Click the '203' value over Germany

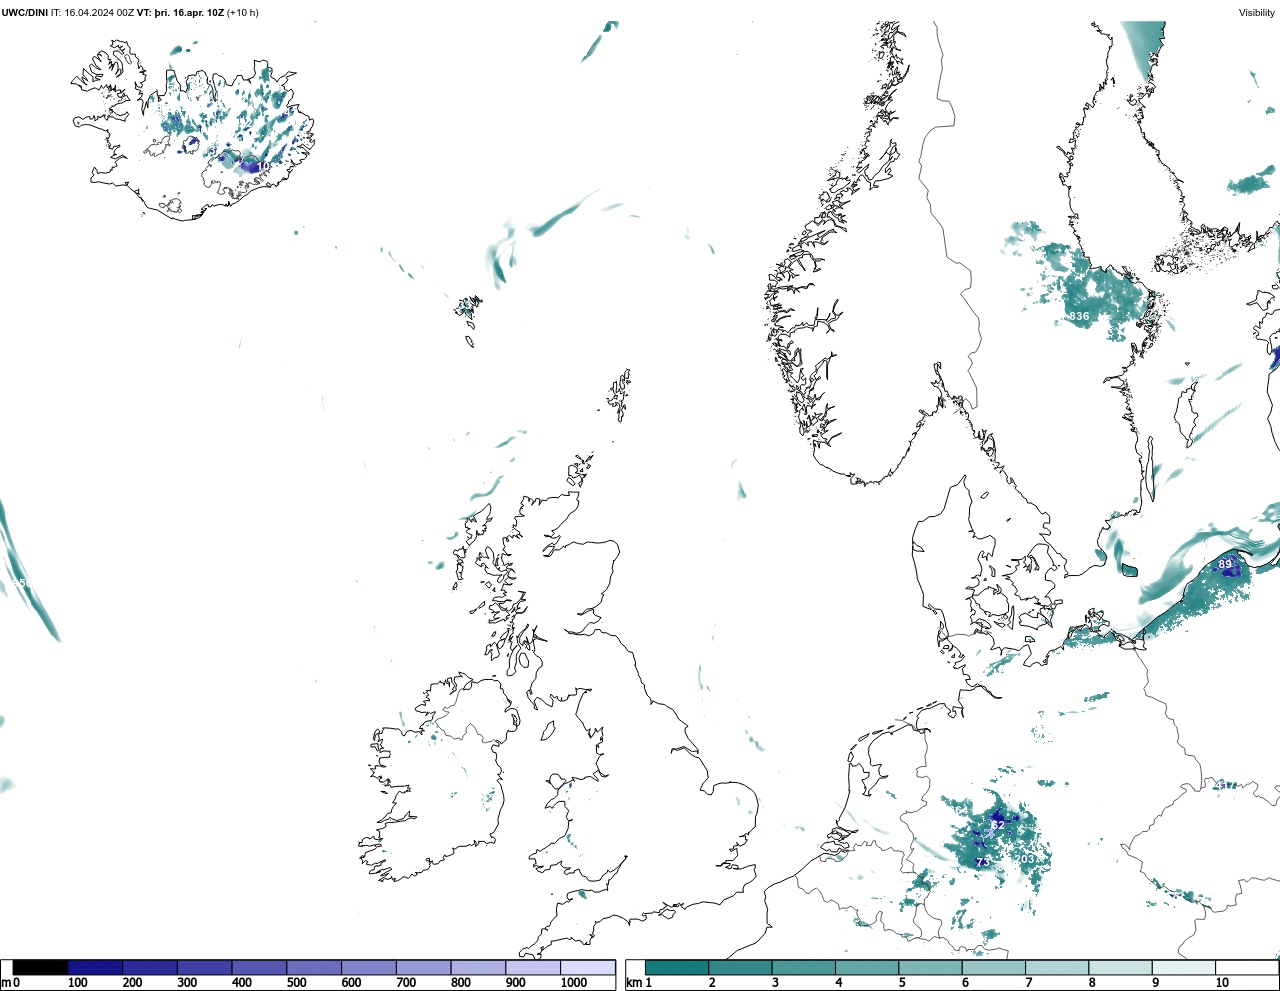1025,860
